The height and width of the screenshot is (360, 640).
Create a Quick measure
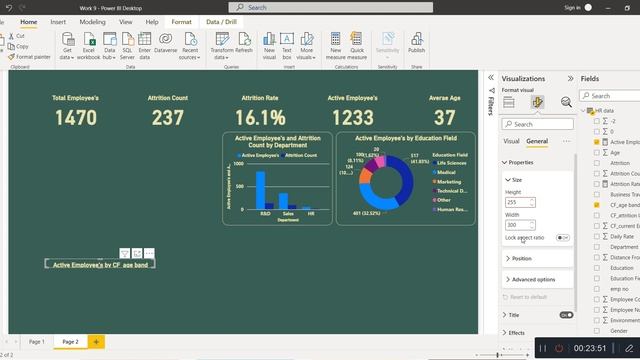click(x=357, y=46)
